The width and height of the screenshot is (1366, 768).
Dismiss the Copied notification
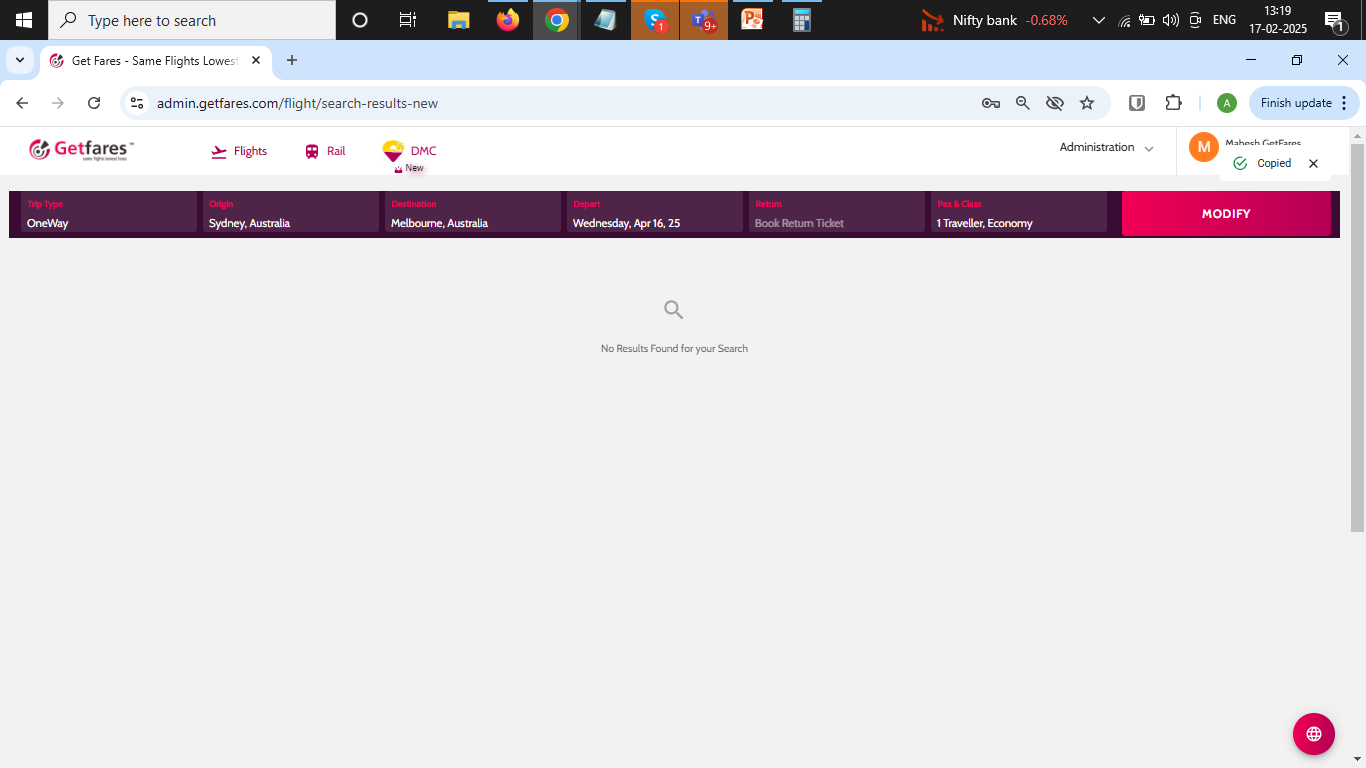pos(1313,163)
